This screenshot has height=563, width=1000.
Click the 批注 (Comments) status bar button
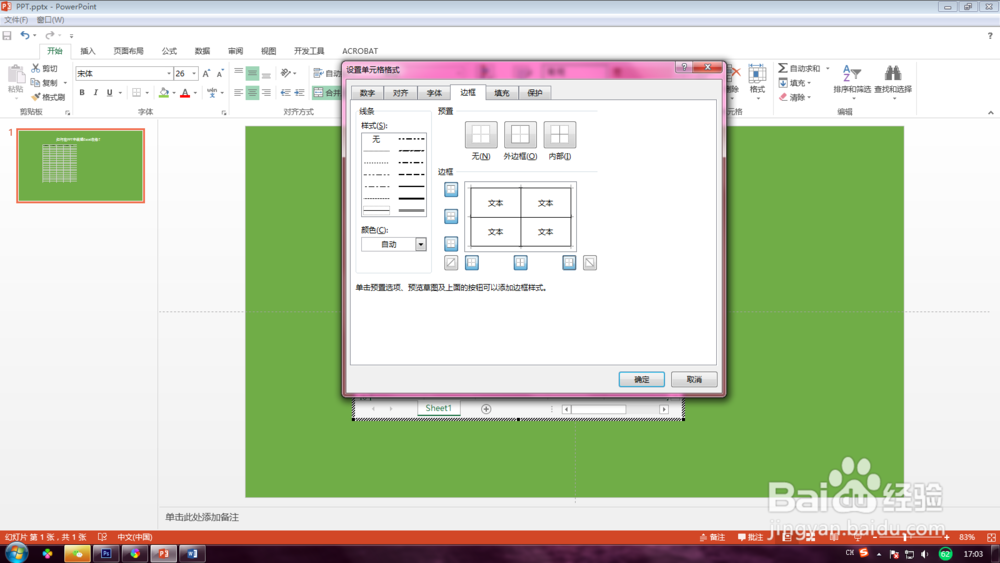coord(750,537)
